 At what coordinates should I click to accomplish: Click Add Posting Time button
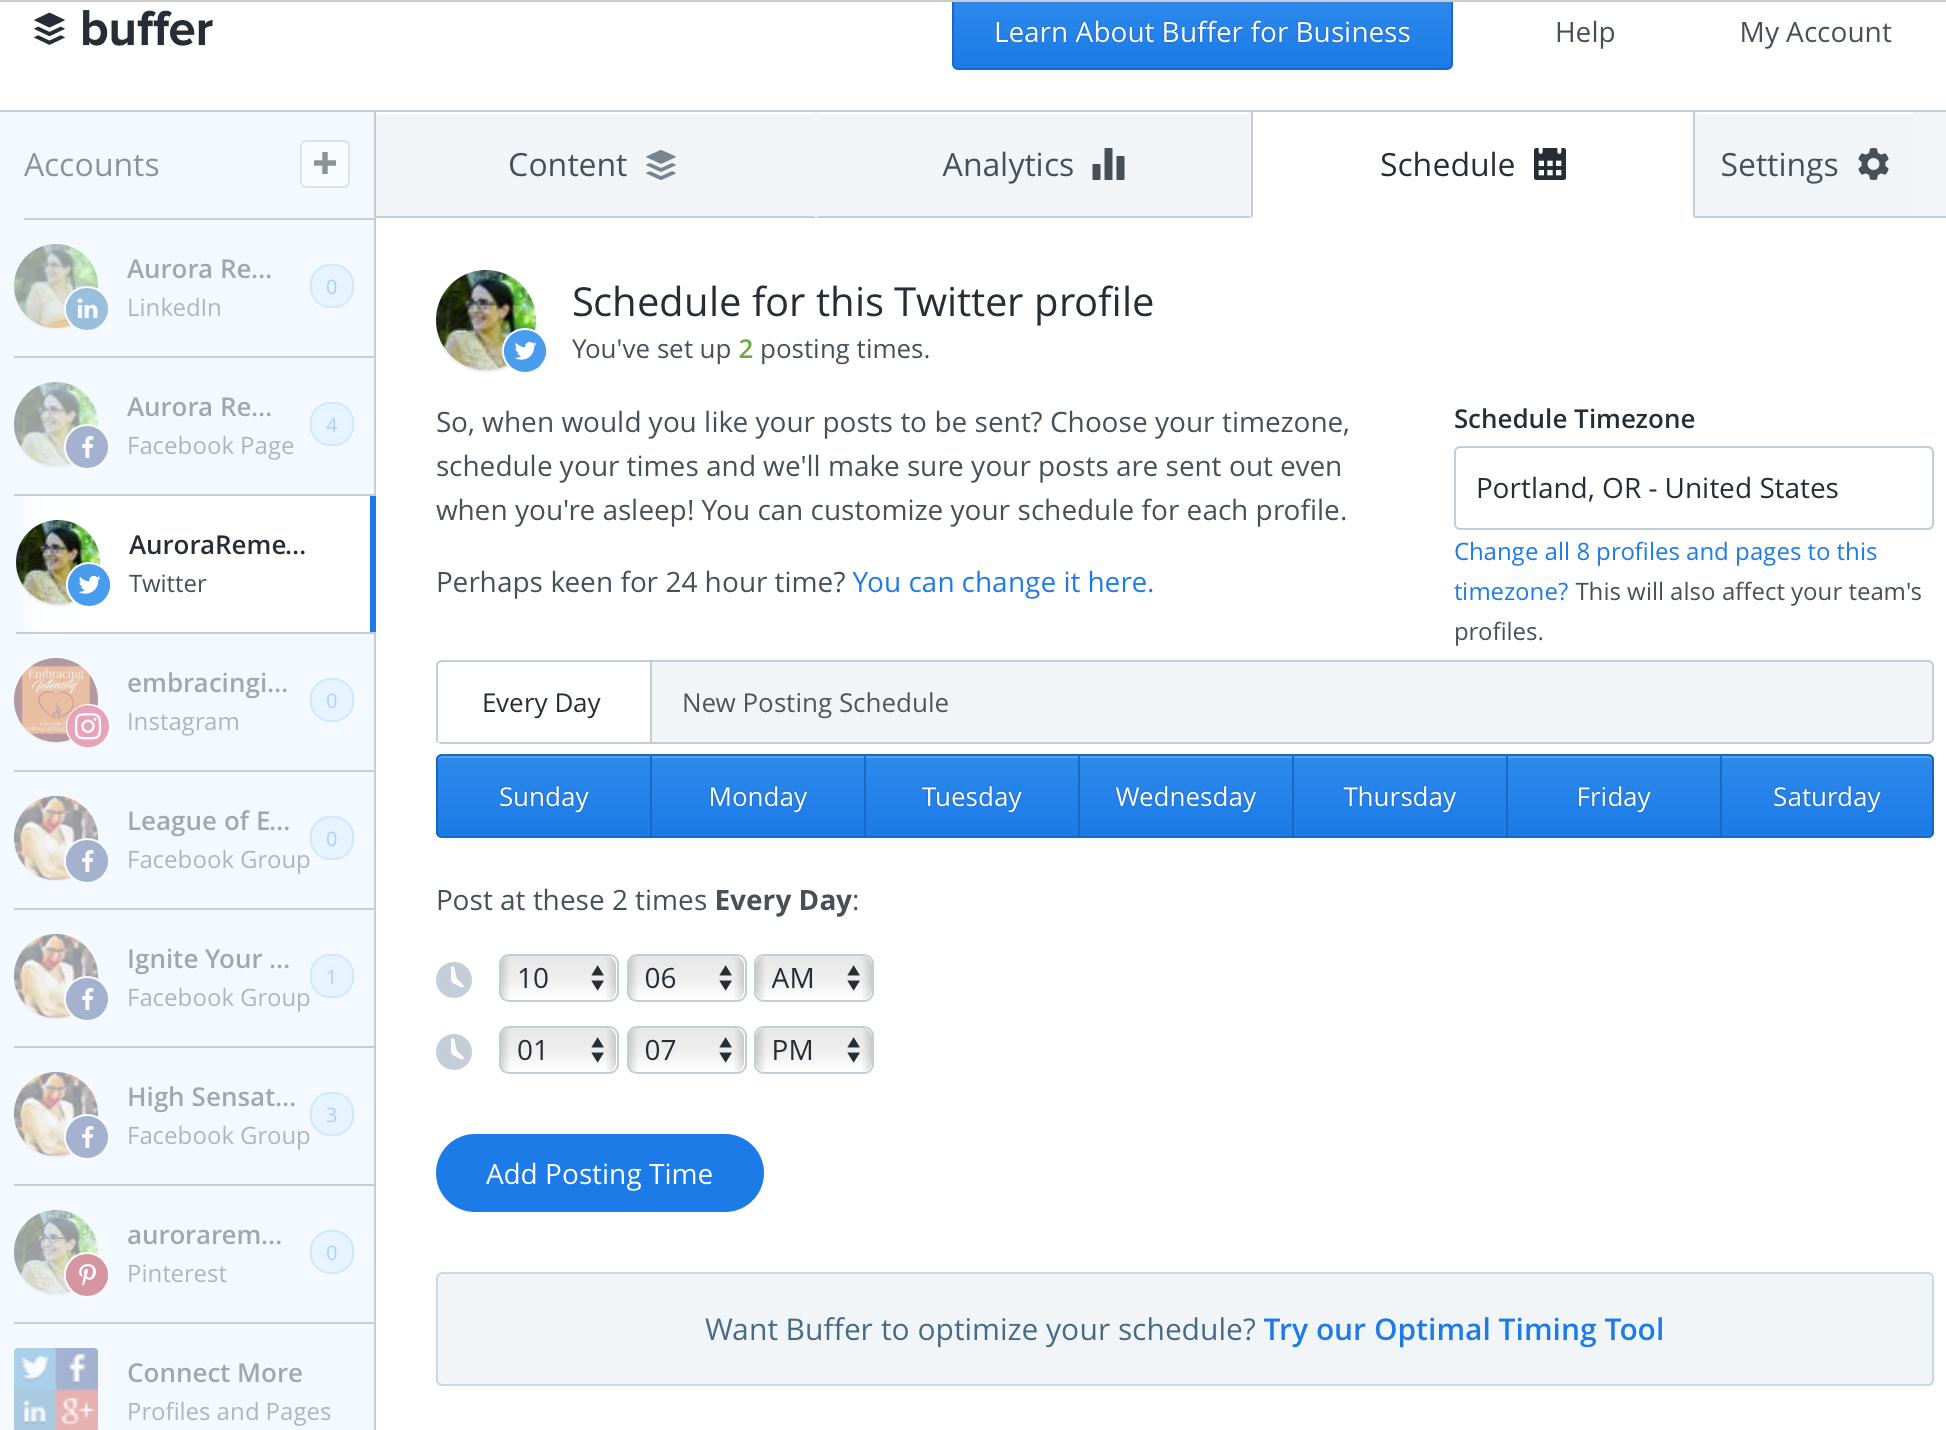pyautogui.click(x=600, y=1173)
